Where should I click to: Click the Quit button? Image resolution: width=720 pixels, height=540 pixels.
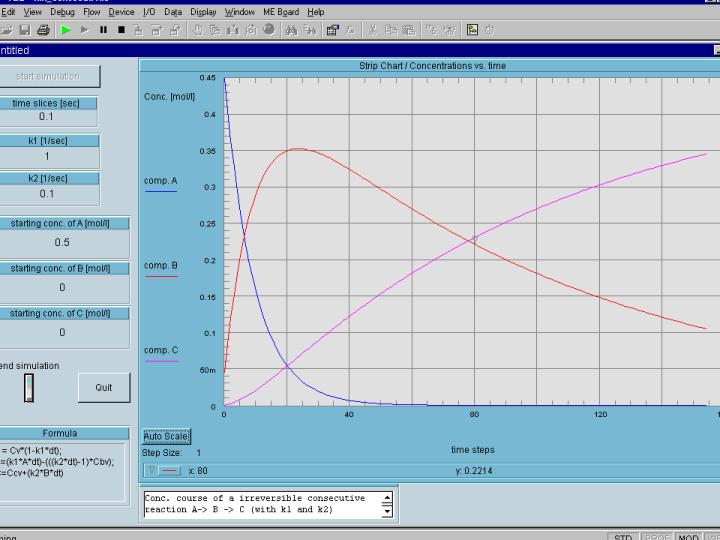click(x=103, y=387)
